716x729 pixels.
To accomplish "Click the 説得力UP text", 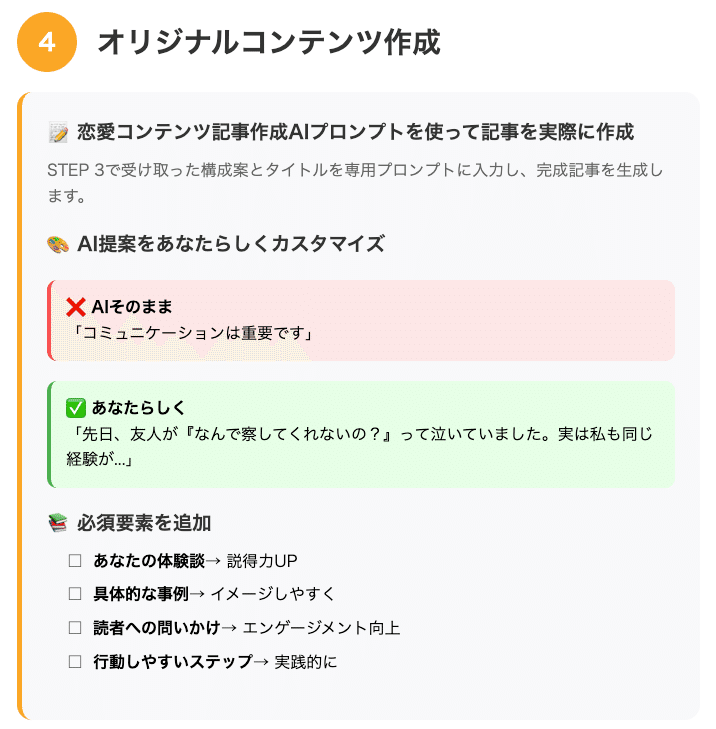I will point(263,560).
